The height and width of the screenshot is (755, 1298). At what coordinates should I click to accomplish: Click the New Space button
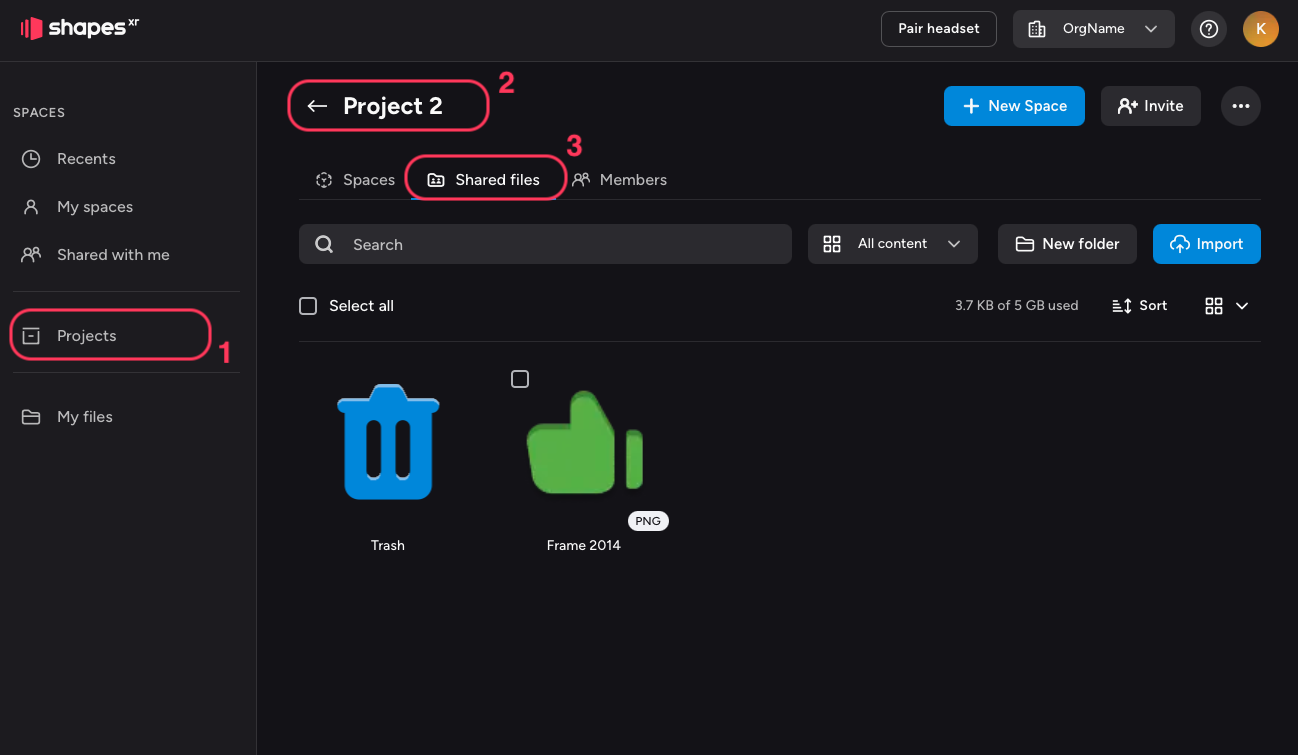[x=1013, y=106]
